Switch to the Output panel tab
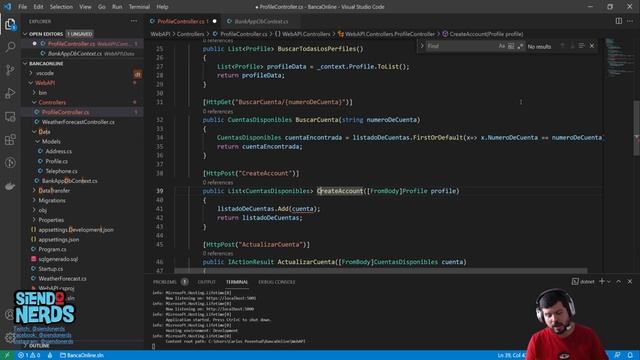Viewport: 640px width, 360px height. 207,282
